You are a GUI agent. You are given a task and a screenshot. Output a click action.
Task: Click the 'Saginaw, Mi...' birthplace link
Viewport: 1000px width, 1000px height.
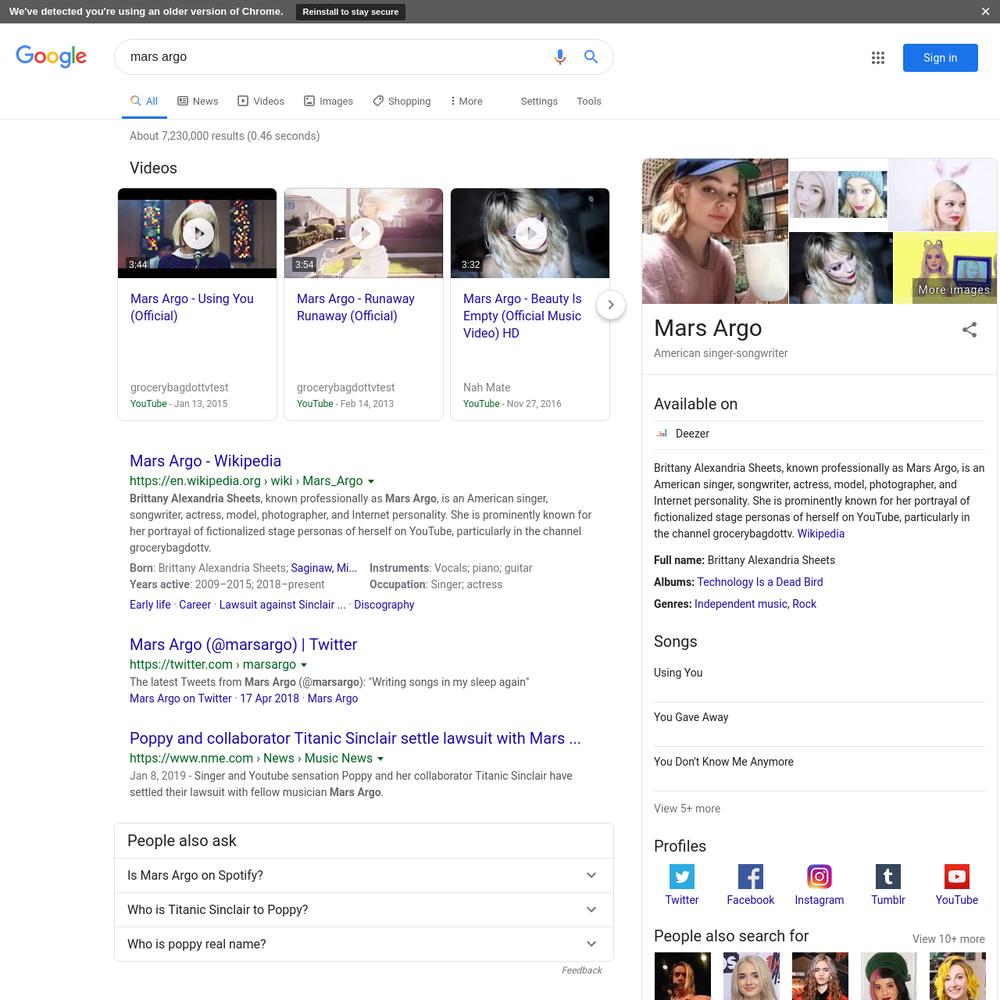pyautogui.click(x=324, y=568)
